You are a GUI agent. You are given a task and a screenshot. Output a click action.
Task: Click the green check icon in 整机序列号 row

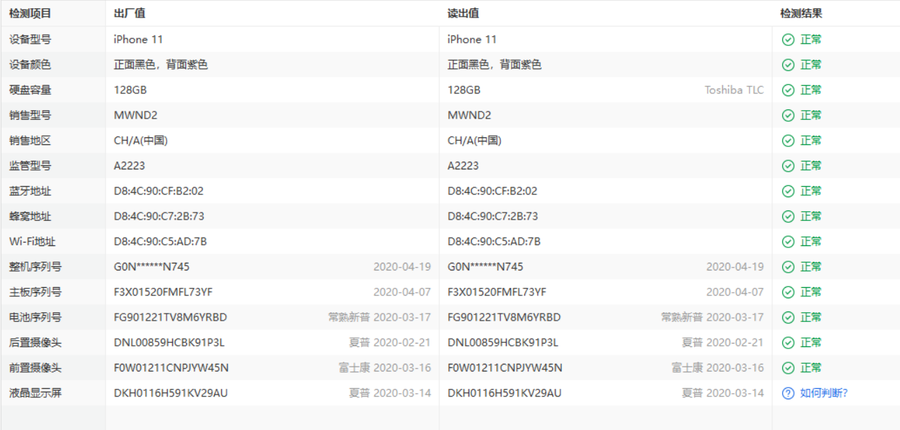point(788,267)
